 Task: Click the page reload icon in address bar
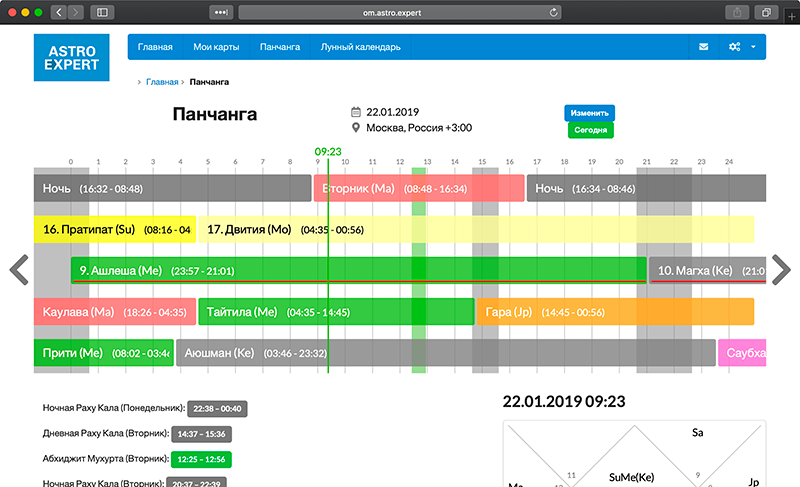(553, 12)
